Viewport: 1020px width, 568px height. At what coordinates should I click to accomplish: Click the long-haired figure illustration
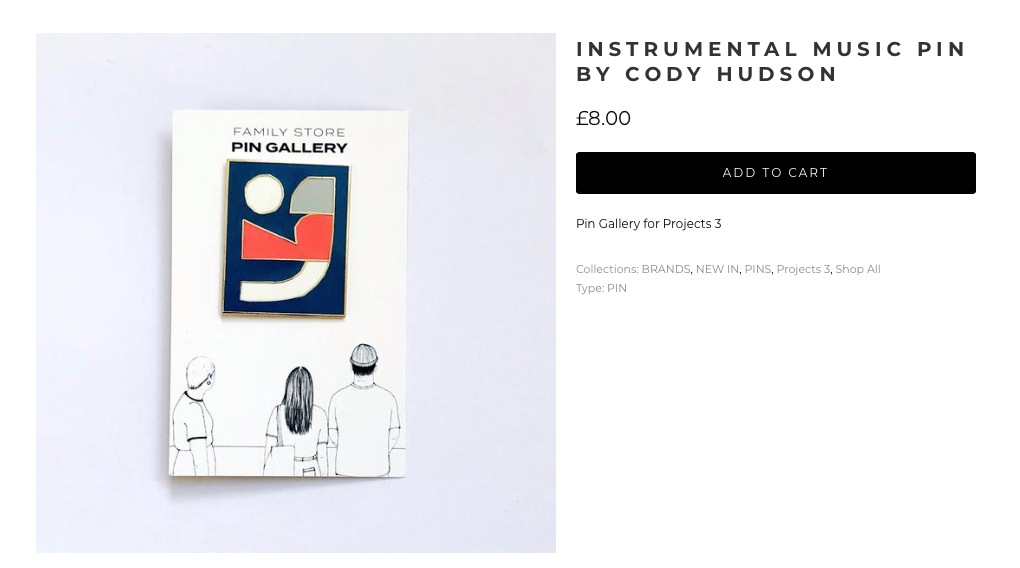pyautogui.click(x=296, y=422)
